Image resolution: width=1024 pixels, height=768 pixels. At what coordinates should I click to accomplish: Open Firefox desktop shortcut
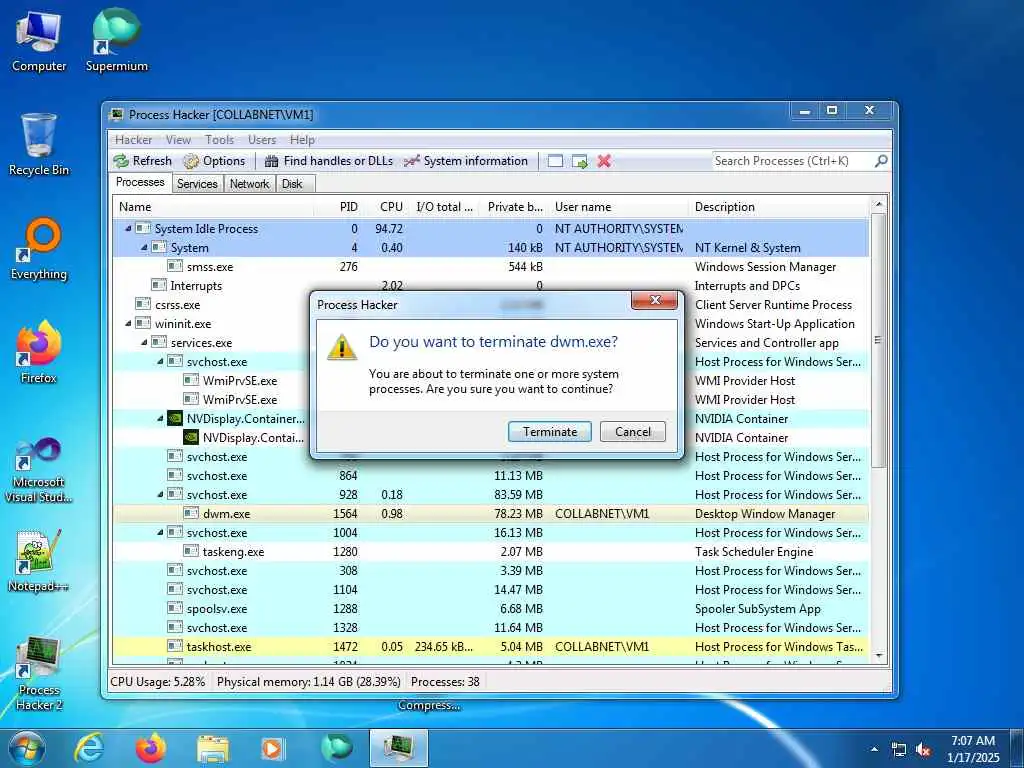[39, 353]
